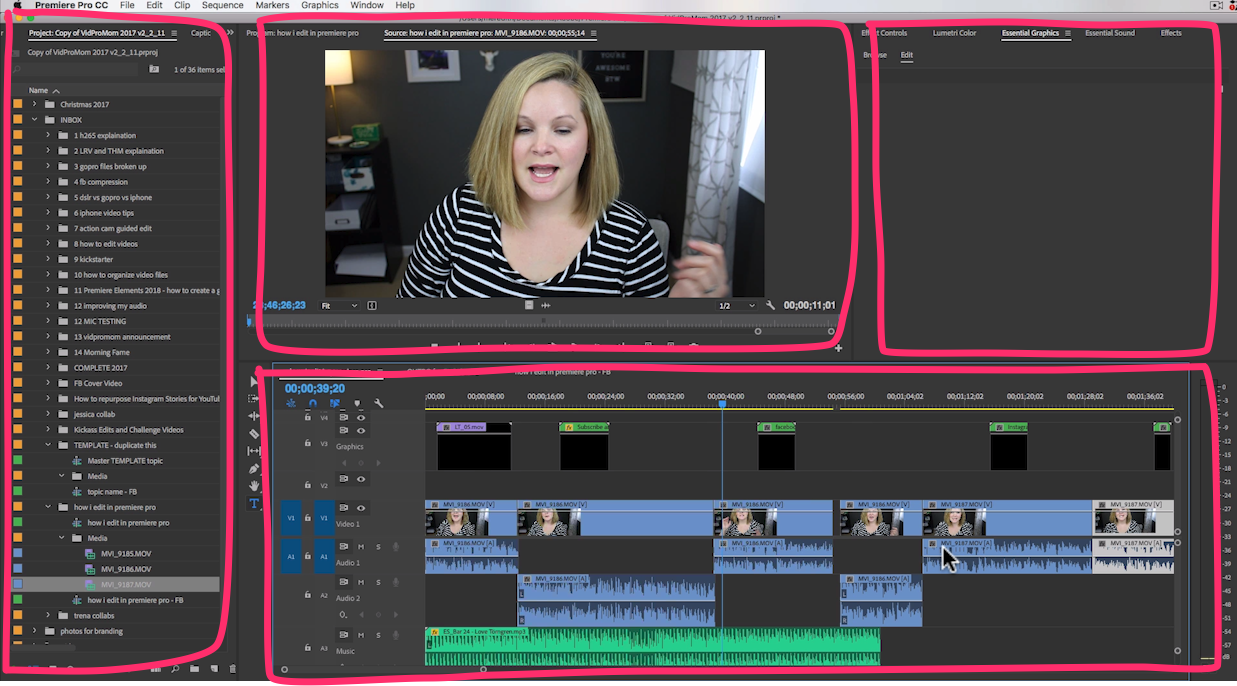
Task: Select the Type tool
Action: pos(253,502)
